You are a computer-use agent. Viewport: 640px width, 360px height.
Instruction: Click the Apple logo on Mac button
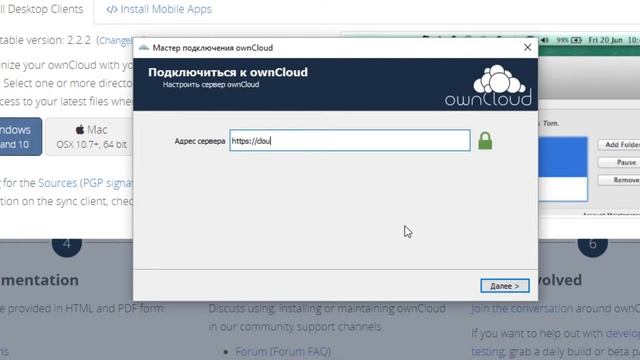tap(80, 130)
